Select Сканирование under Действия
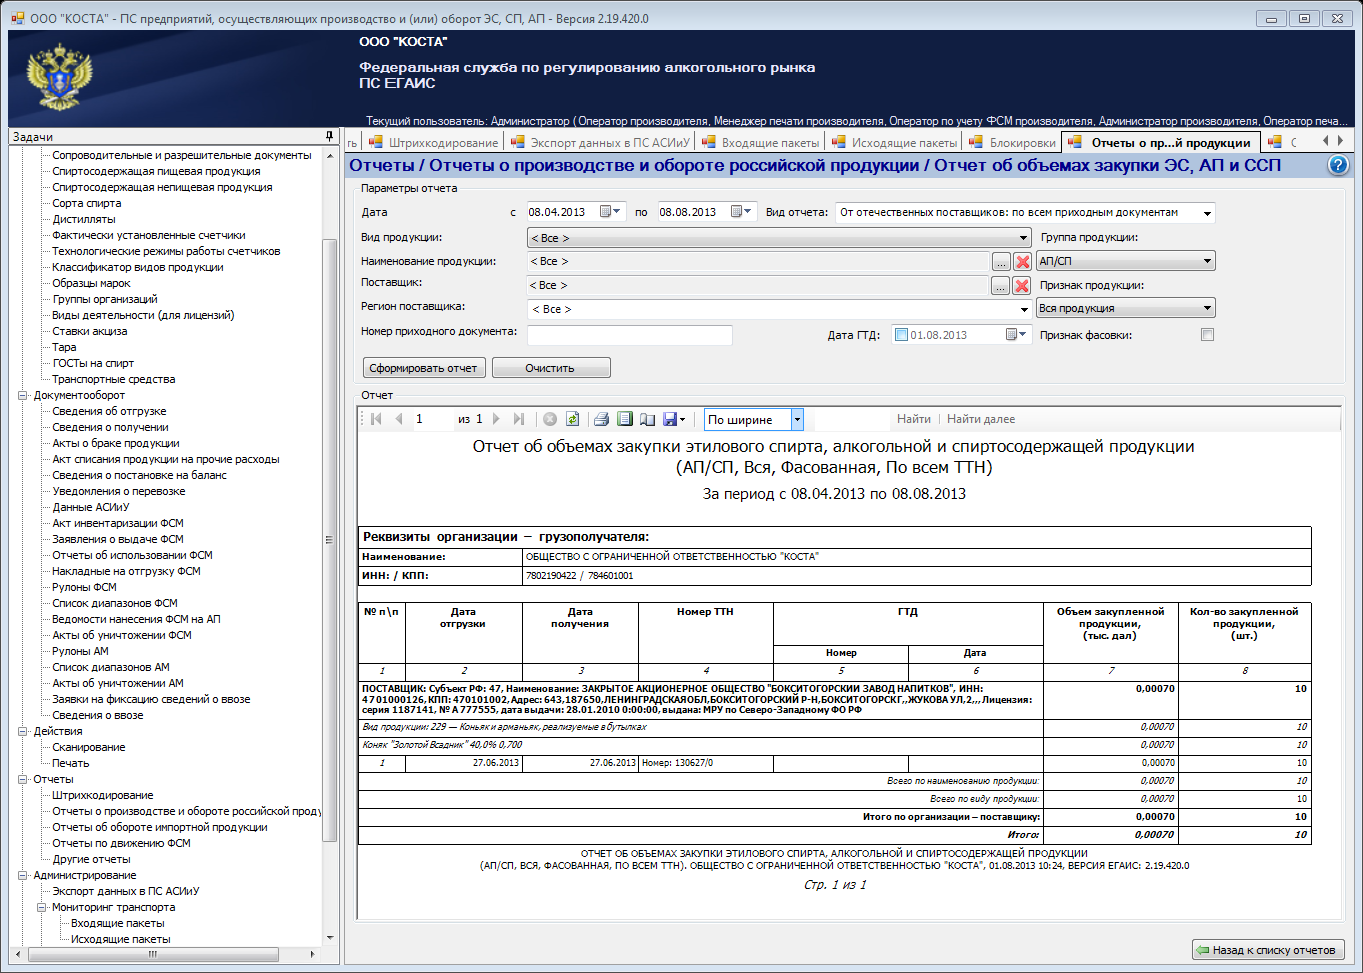Viewport: 1363px width, 973px height. pos(89,747)
